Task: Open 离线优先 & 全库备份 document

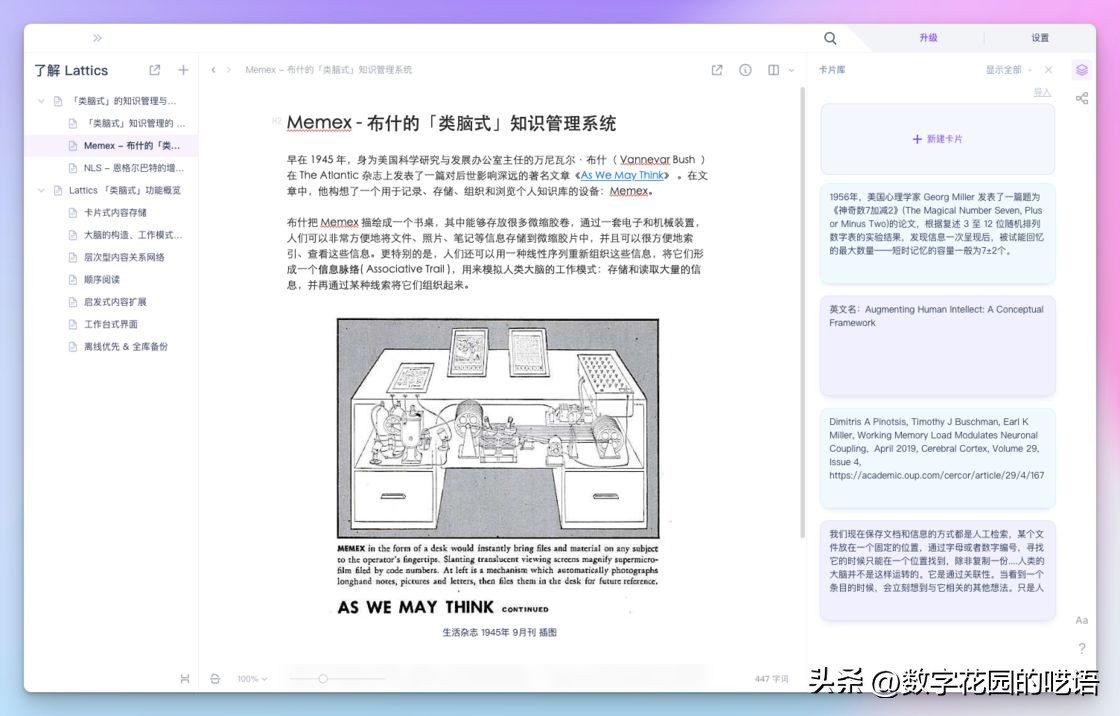Action: pyautogui.click(x=126, y=347)
